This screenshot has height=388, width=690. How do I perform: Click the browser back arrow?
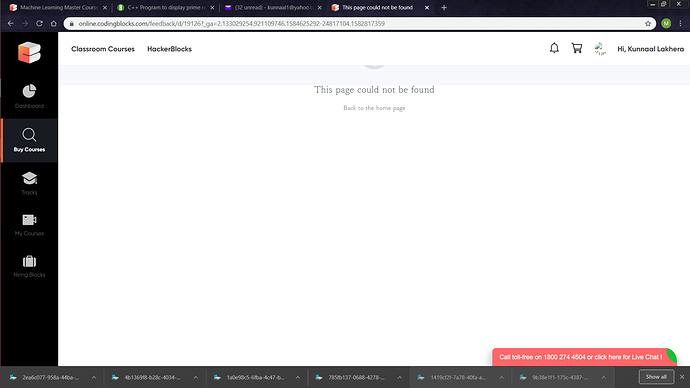[x=11, y=23]
